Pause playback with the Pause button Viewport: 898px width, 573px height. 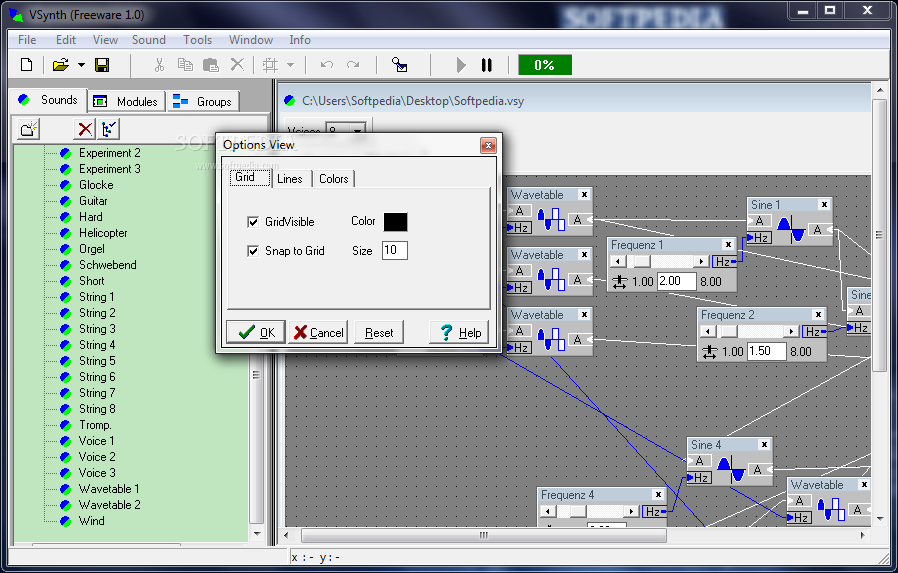pyautogui.click(x=487, y=65)
